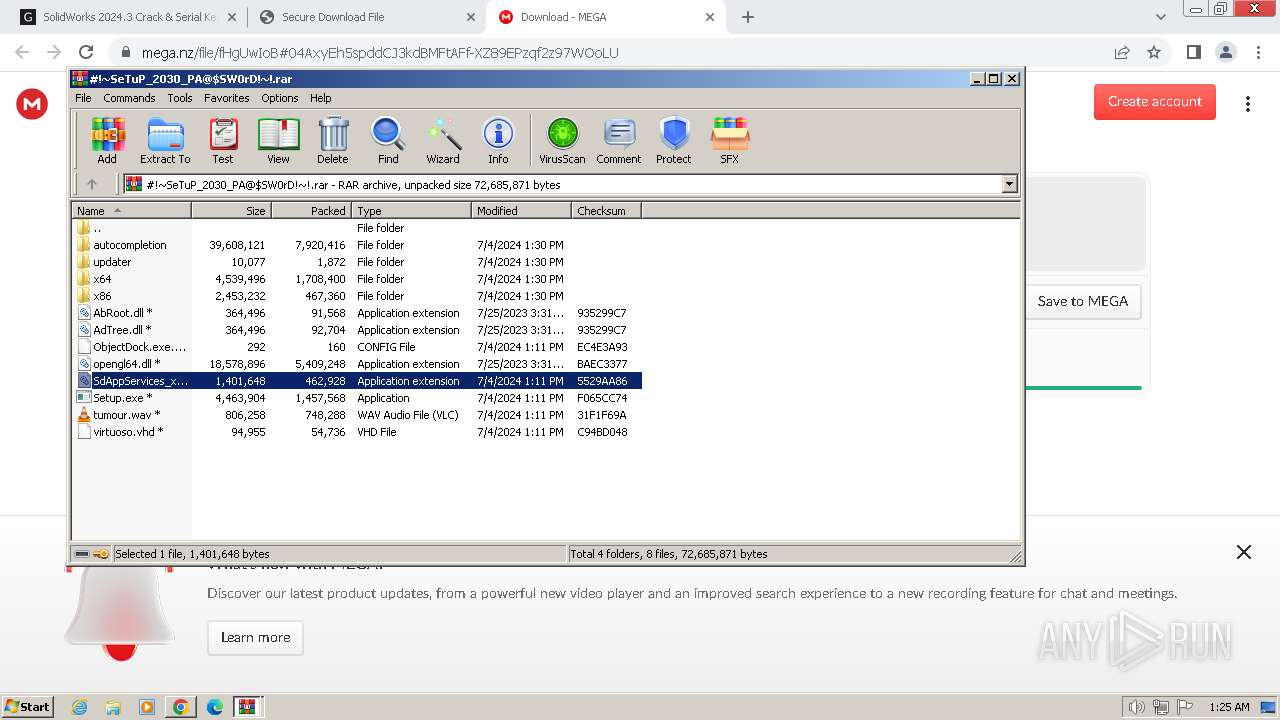Open Chrome from the taskbar
This screenshot has width=1280, height=720.
click(180, 707)
